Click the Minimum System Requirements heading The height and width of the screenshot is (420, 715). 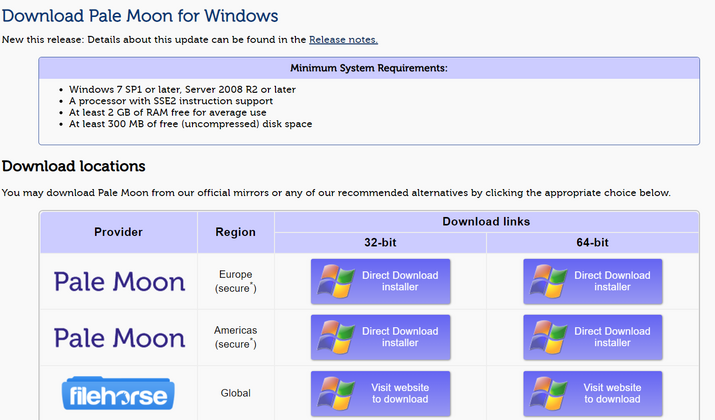coord(369,68)
